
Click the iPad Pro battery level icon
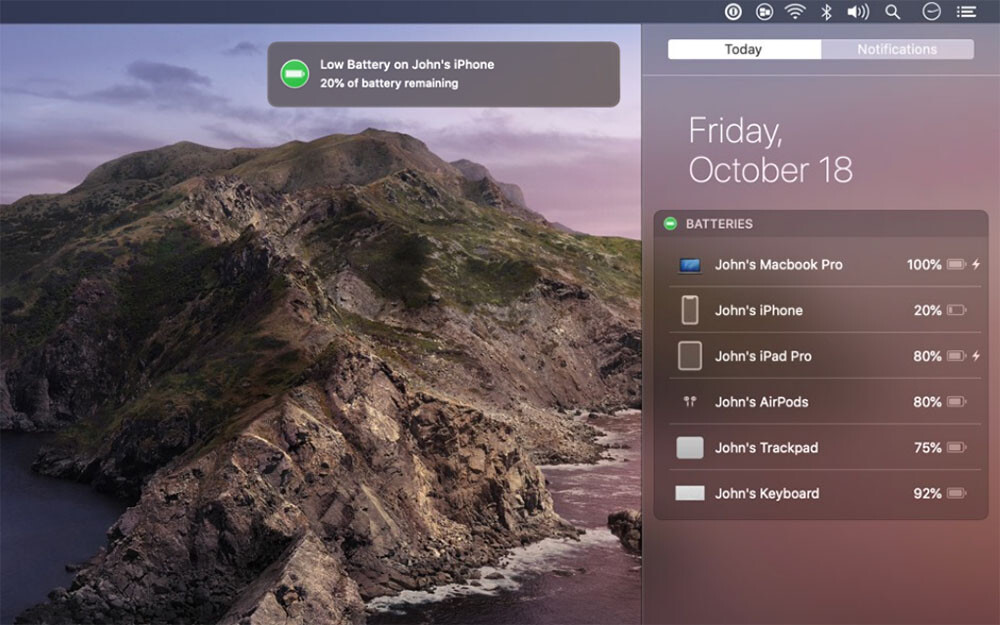pyautogui.click(x=956, y=356)
